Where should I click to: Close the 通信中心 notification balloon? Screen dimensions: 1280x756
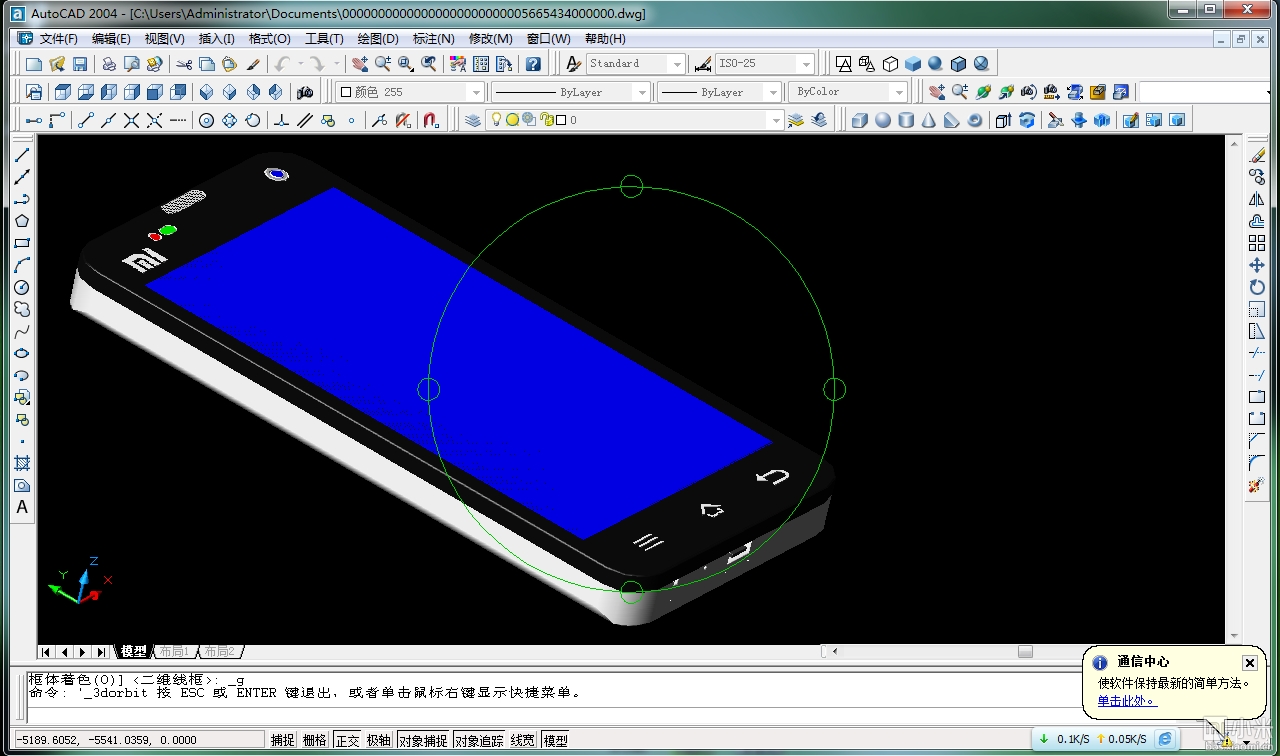pyautogui.click(x=1249, y=663)
